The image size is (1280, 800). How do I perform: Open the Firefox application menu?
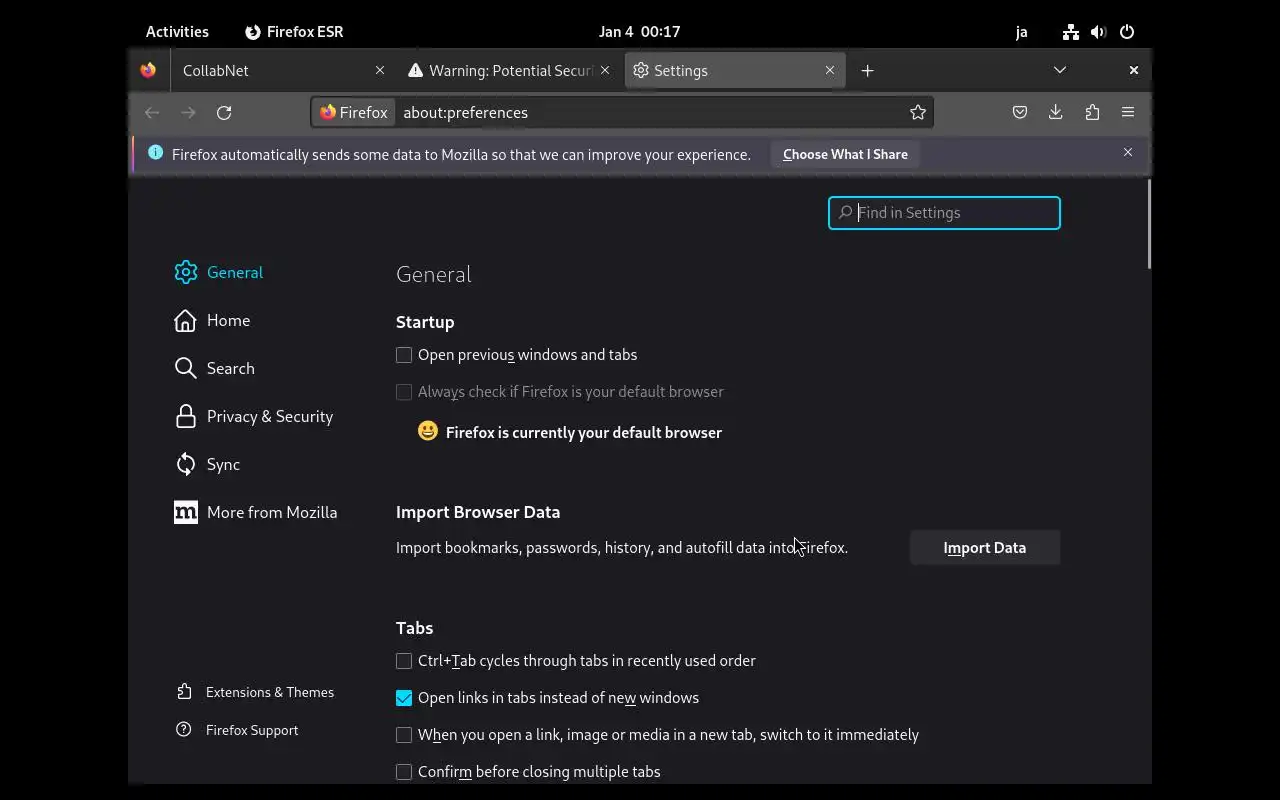(x=1128, y=113)
